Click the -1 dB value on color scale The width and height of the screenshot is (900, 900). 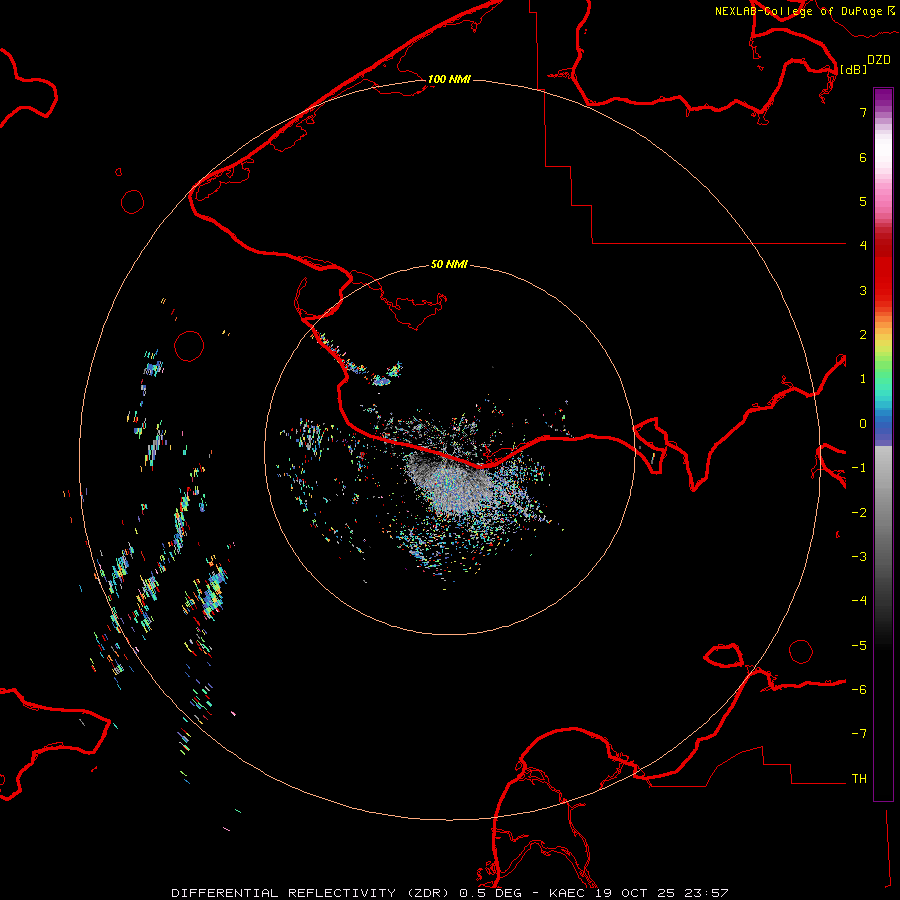[859, 468]
